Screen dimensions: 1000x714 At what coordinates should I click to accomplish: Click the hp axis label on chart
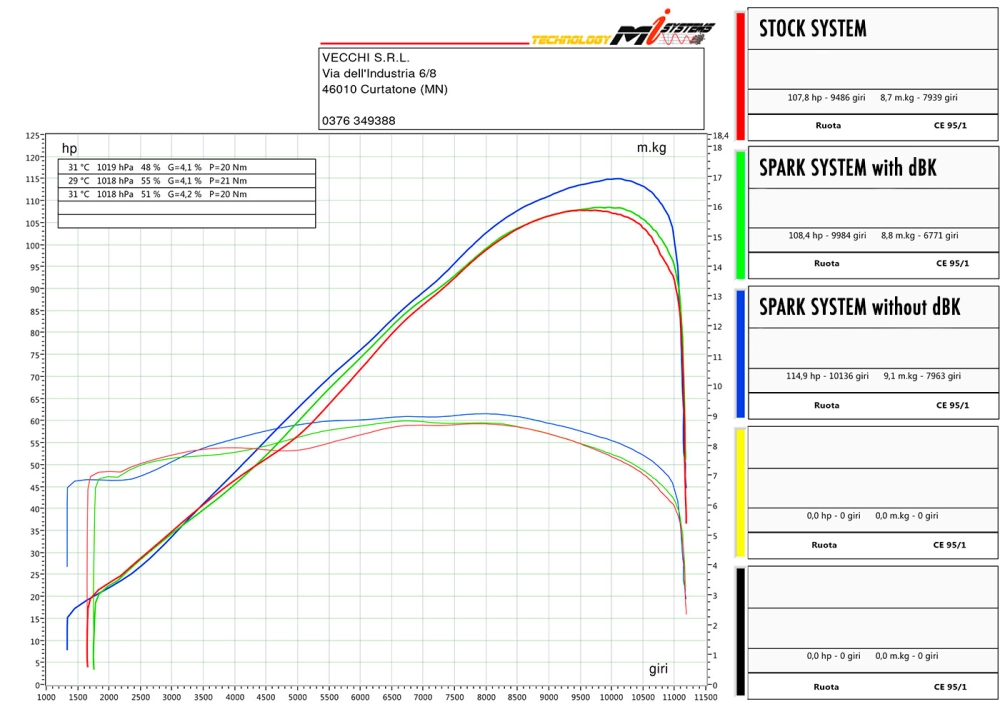coord(69,148)
